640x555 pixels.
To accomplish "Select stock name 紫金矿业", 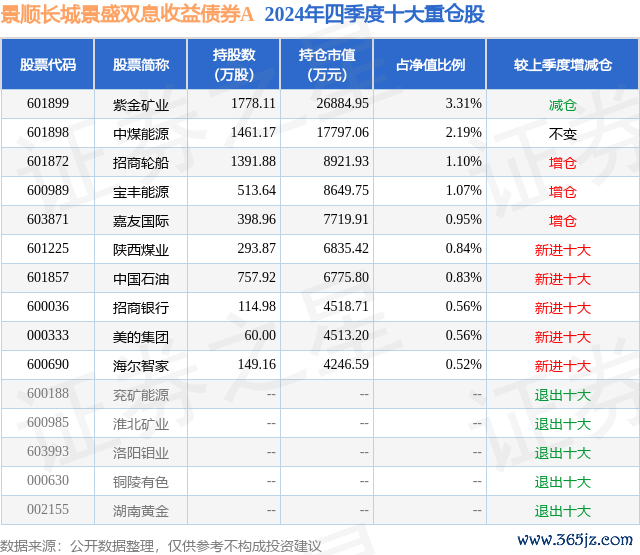I will pyautogui.click(x=141, y=105).
